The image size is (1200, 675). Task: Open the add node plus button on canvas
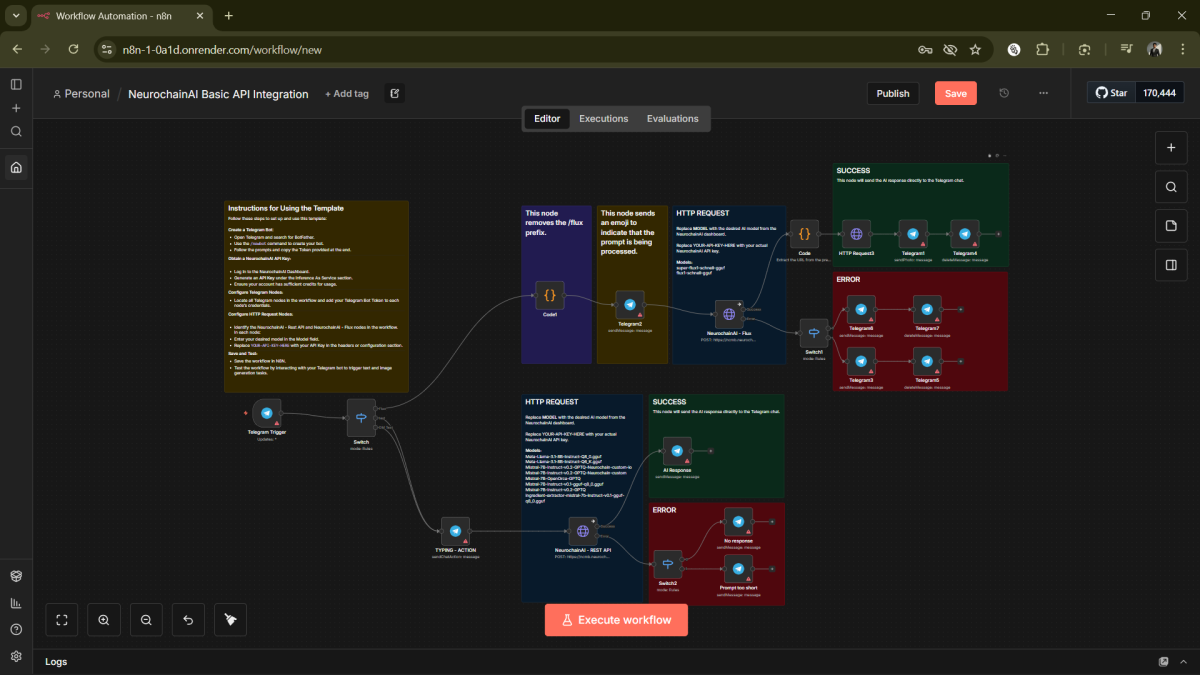point(1170,147)
